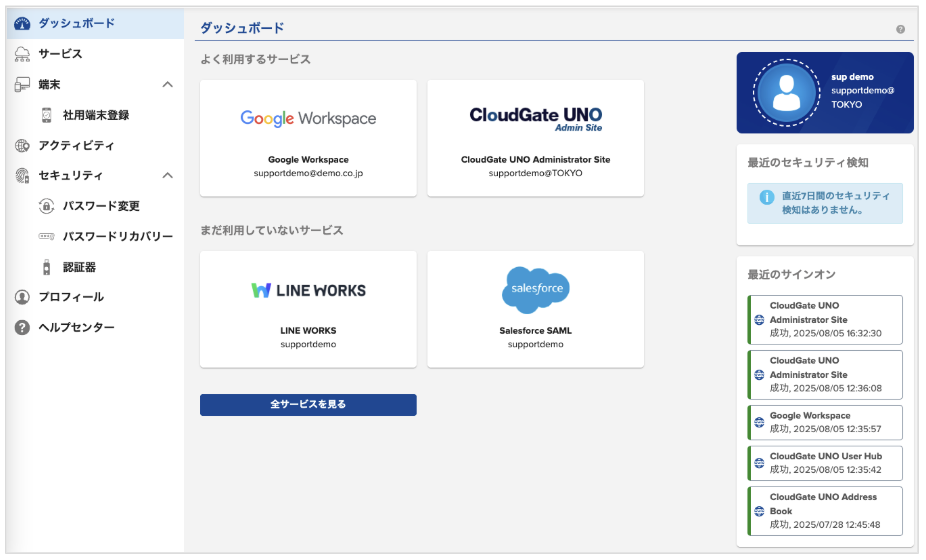Click the セキュリティ fingerprint icon

coord(22,175)
